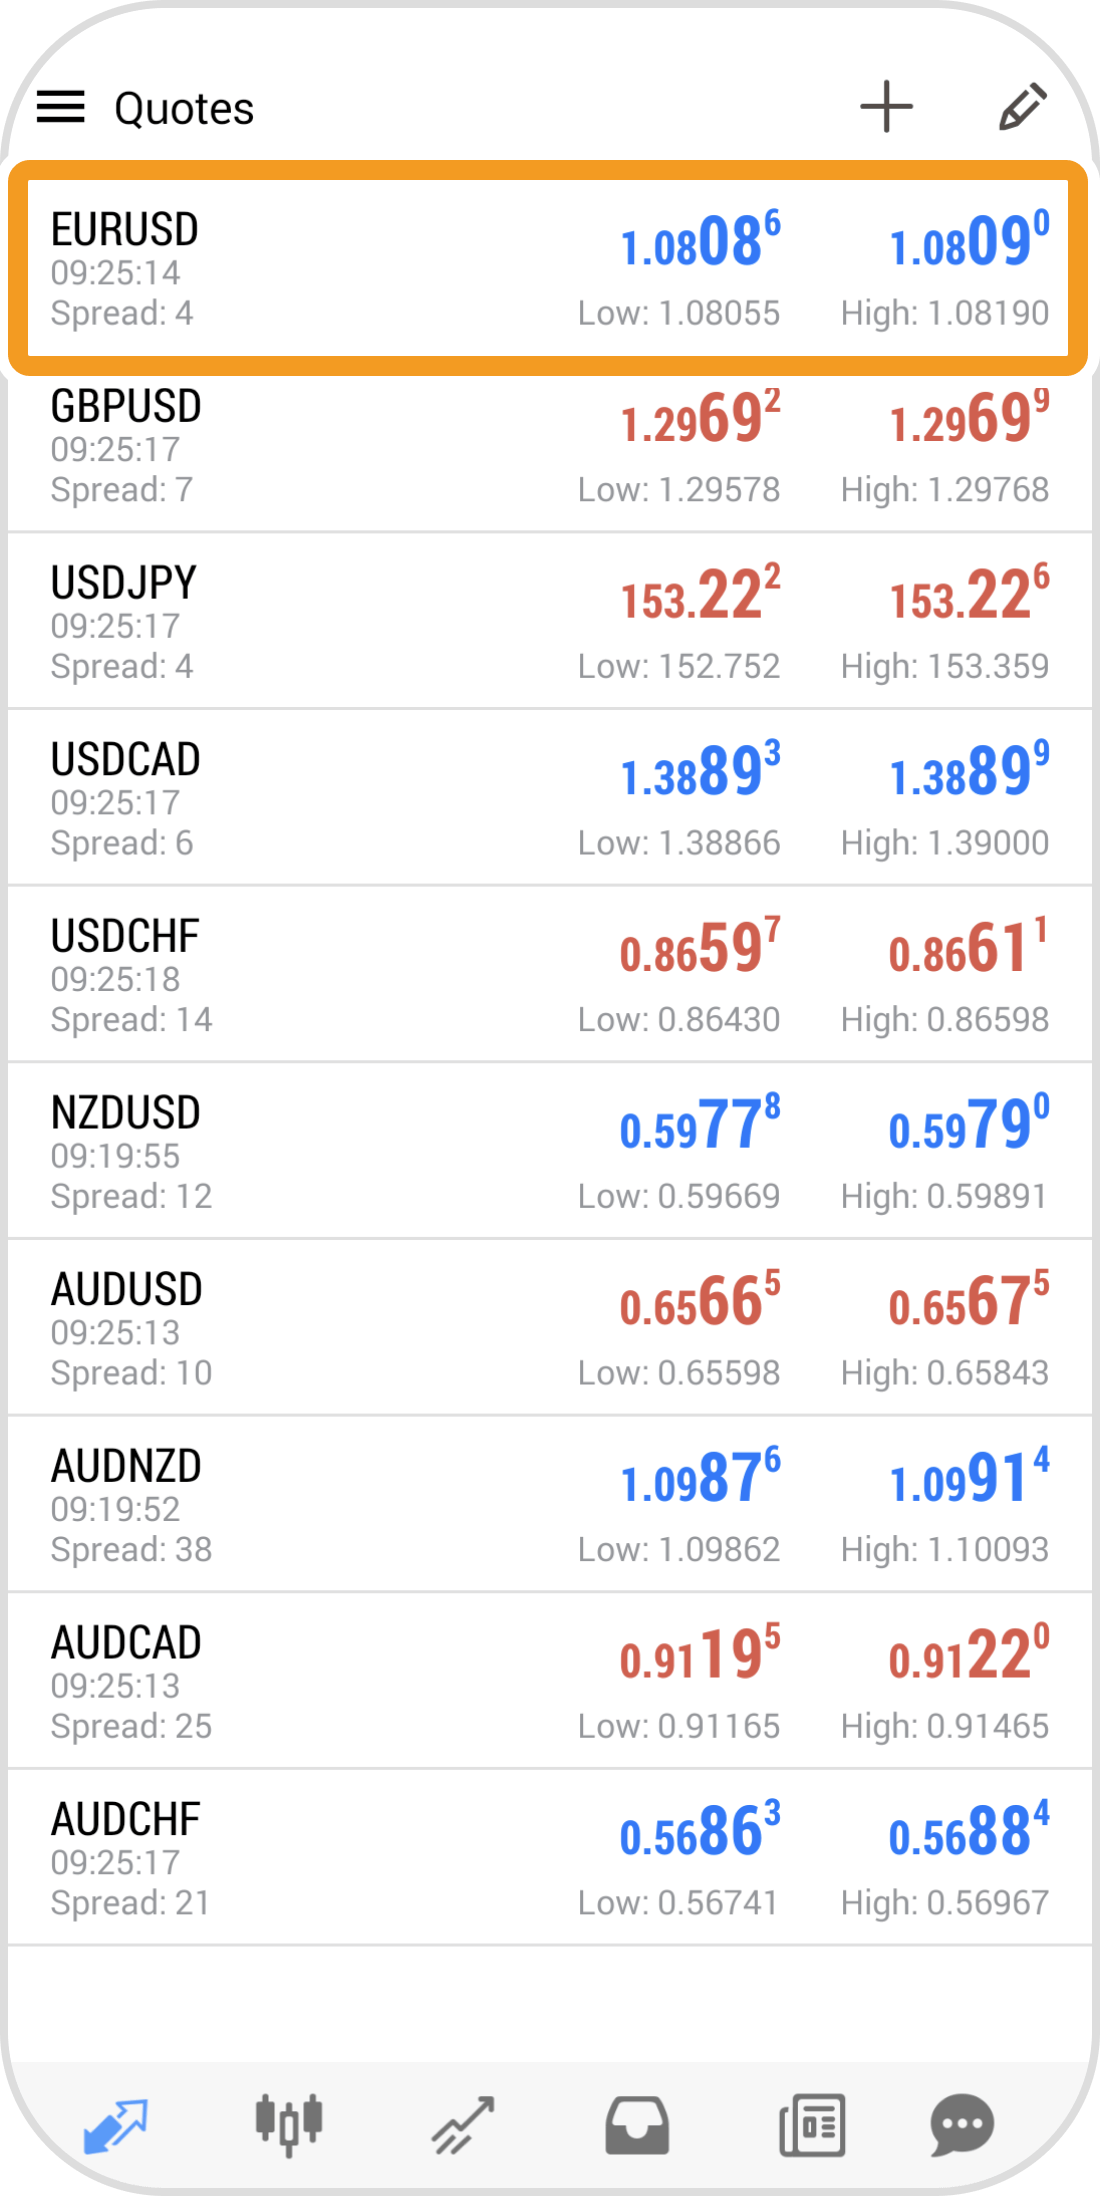Open the Chat messages bubble icon

[x=961, y=2124]
